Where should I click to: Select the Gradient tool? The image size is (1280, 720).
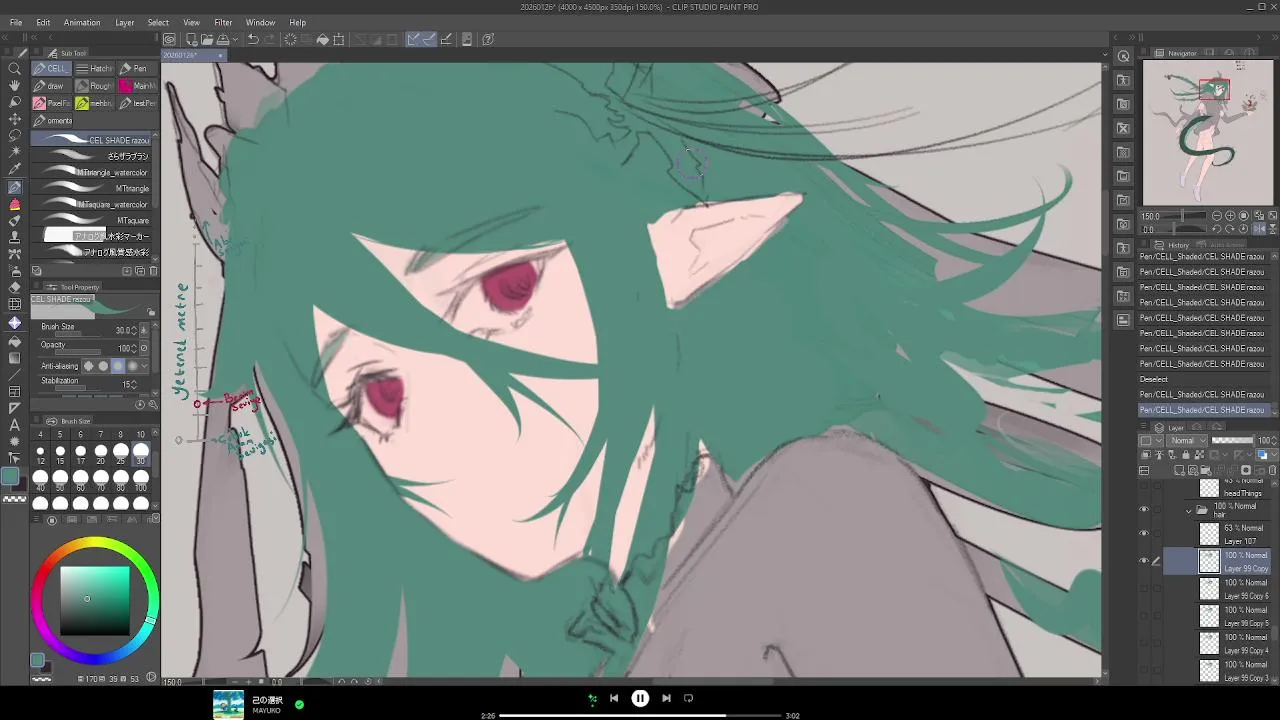coord(15,357)
